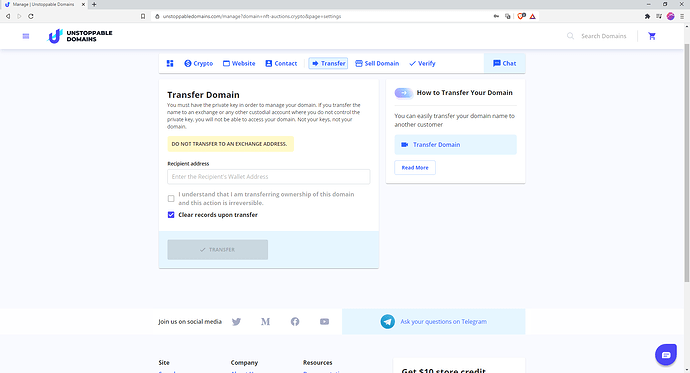The height and width of the screenshot is (373, 690).
Task: Open the extensions puzzle icon
Action: tap(647, 16)
